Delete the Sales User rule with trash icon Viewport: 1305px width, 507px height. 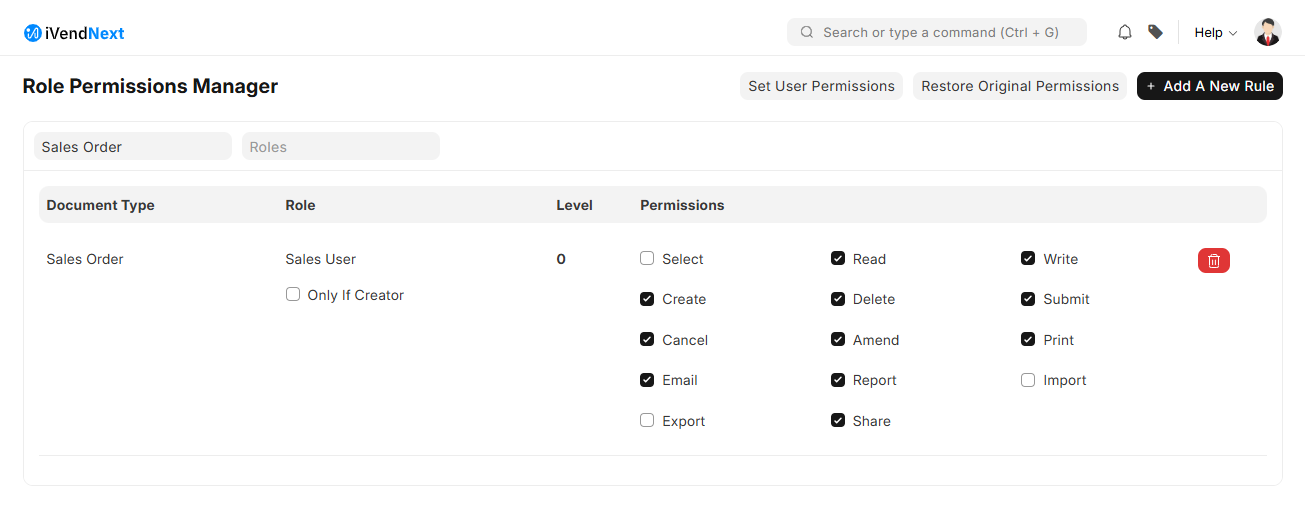pyautogui.click(x=1213, y=260)
